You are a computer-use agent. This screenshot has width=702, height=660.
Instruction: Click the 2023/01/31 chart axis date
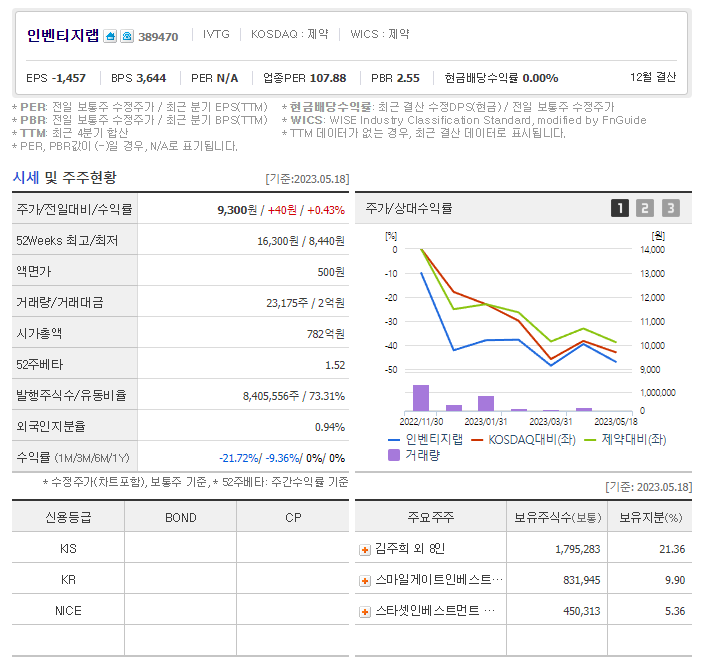[486, 422]
